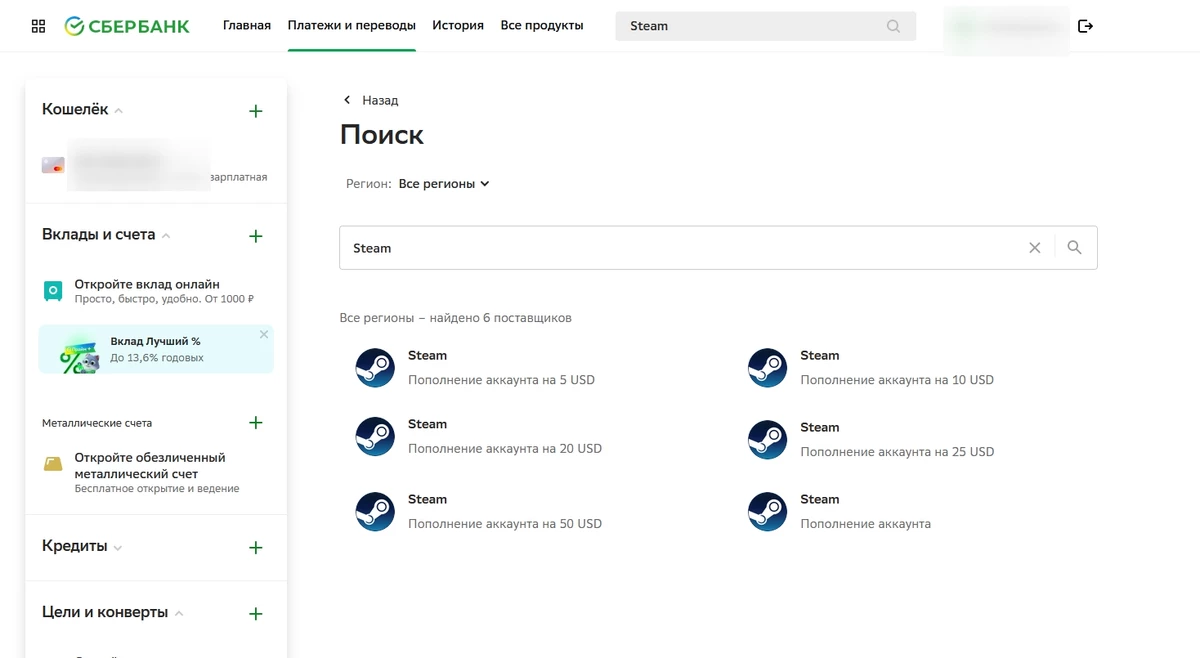Open the История tab

(x=458, y=26)
